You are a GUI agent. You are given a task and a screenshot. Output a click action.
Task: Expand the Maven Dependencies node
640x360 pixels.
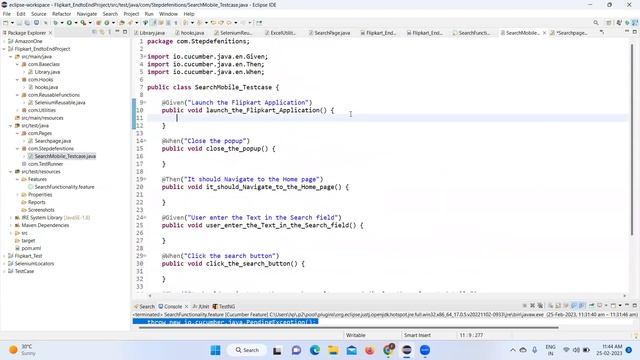tap(11, 225)
